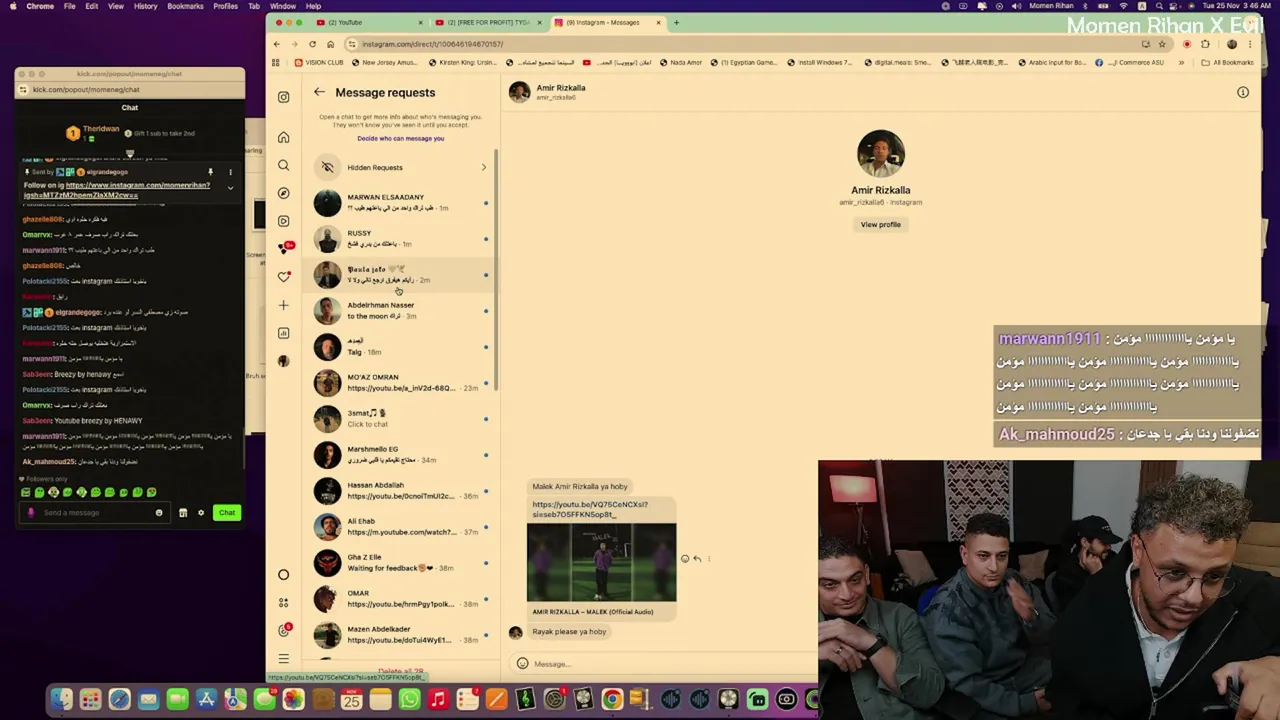Open the youtu.be link in Amir's message
This screenshot has height=720, width=1280.
(590, 510)
